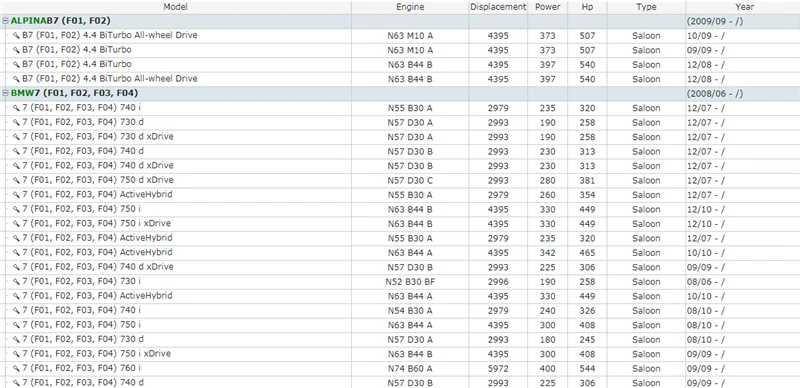Select the BMW 7 (F01, F02, F03, F04) group row
This screenshot has width=800, height=388.
pyautogui.click(x=400, y=94)
